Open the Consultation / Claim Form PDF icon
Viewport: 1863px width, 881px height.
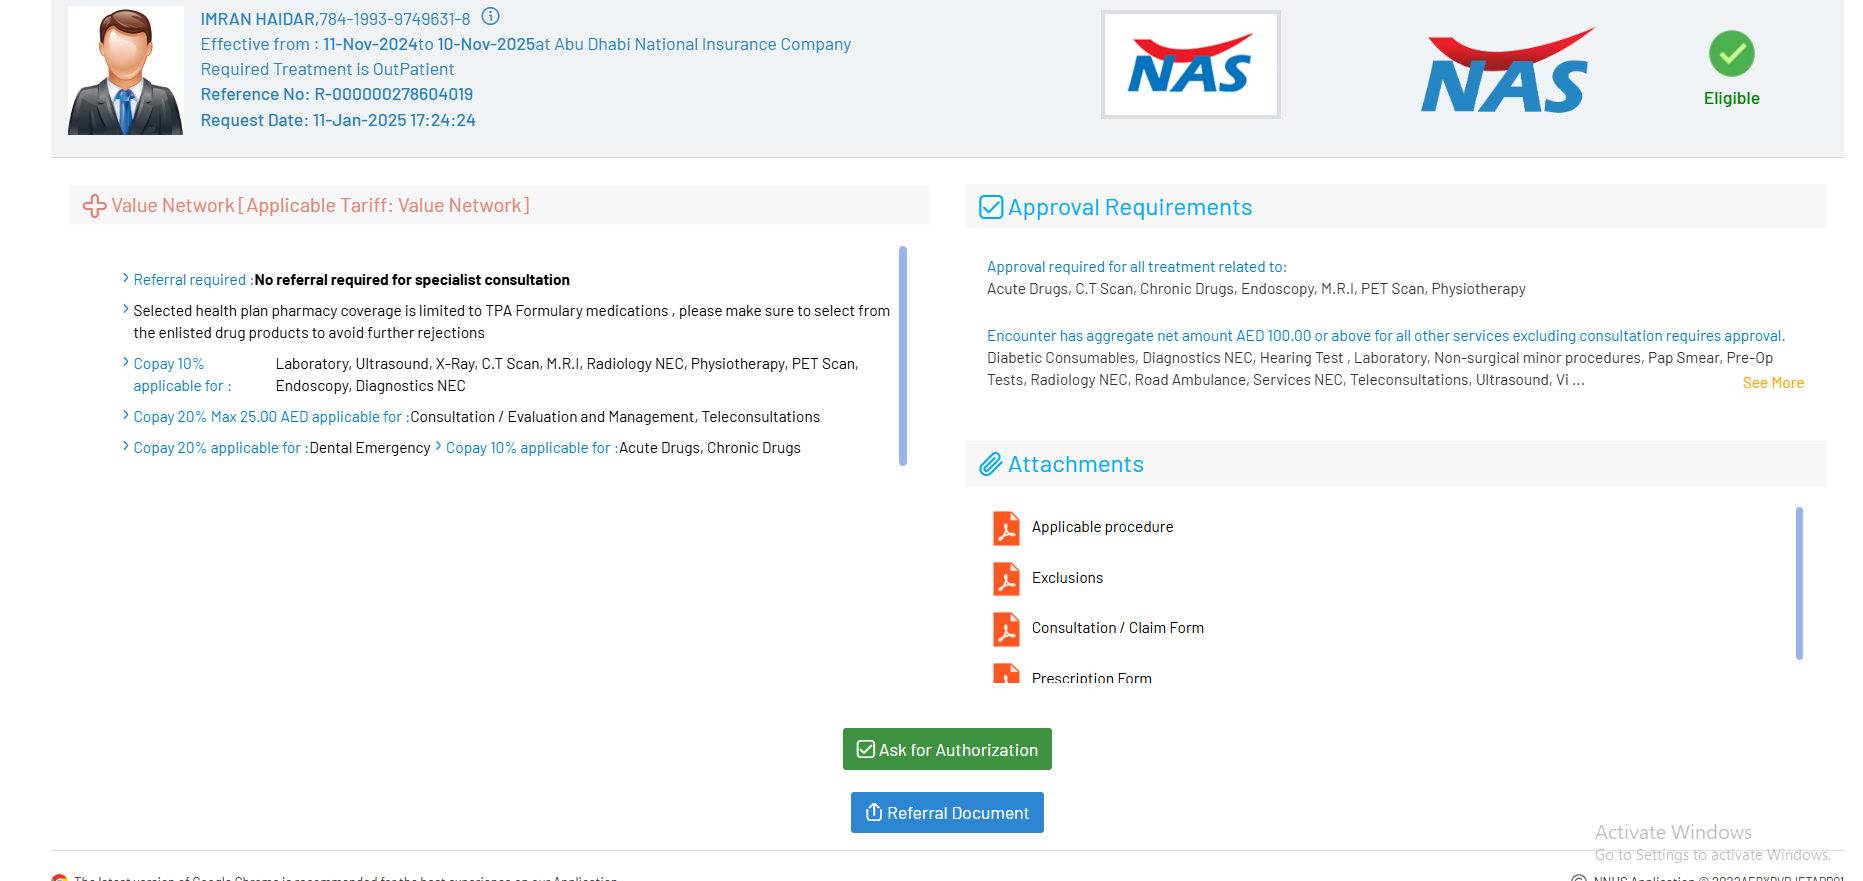coord(1006,629)
